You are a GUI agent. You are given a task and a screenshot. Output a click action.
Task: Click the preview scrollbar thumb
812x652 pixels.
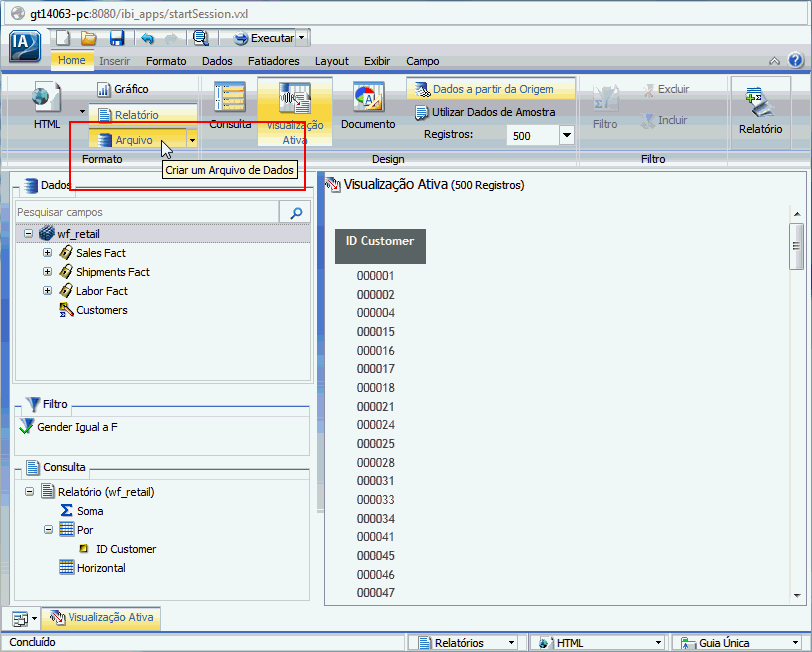click(796, 247)
